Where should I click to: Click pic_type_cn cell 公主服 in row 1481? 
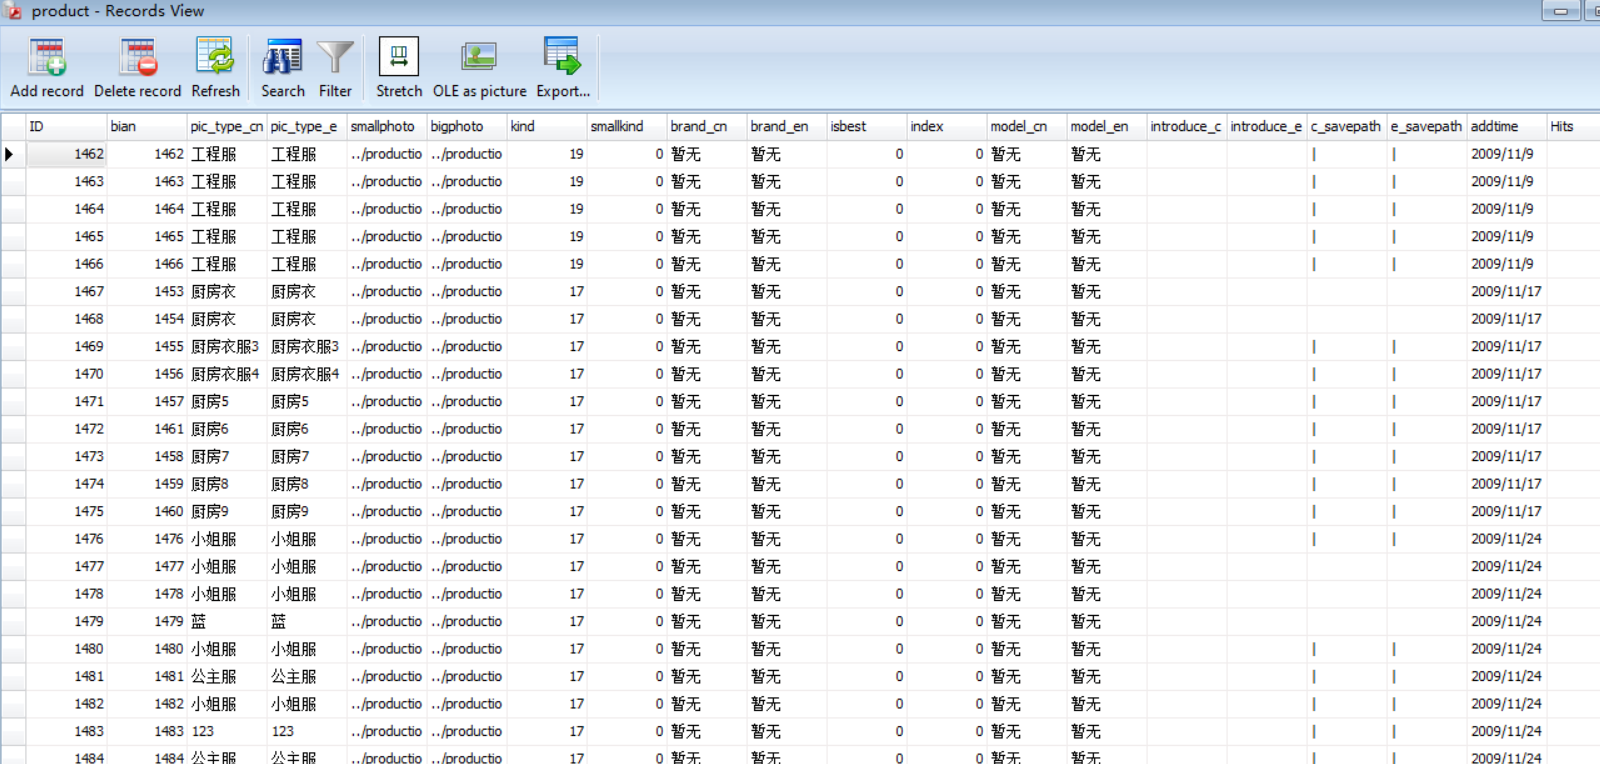pos(227,677)
